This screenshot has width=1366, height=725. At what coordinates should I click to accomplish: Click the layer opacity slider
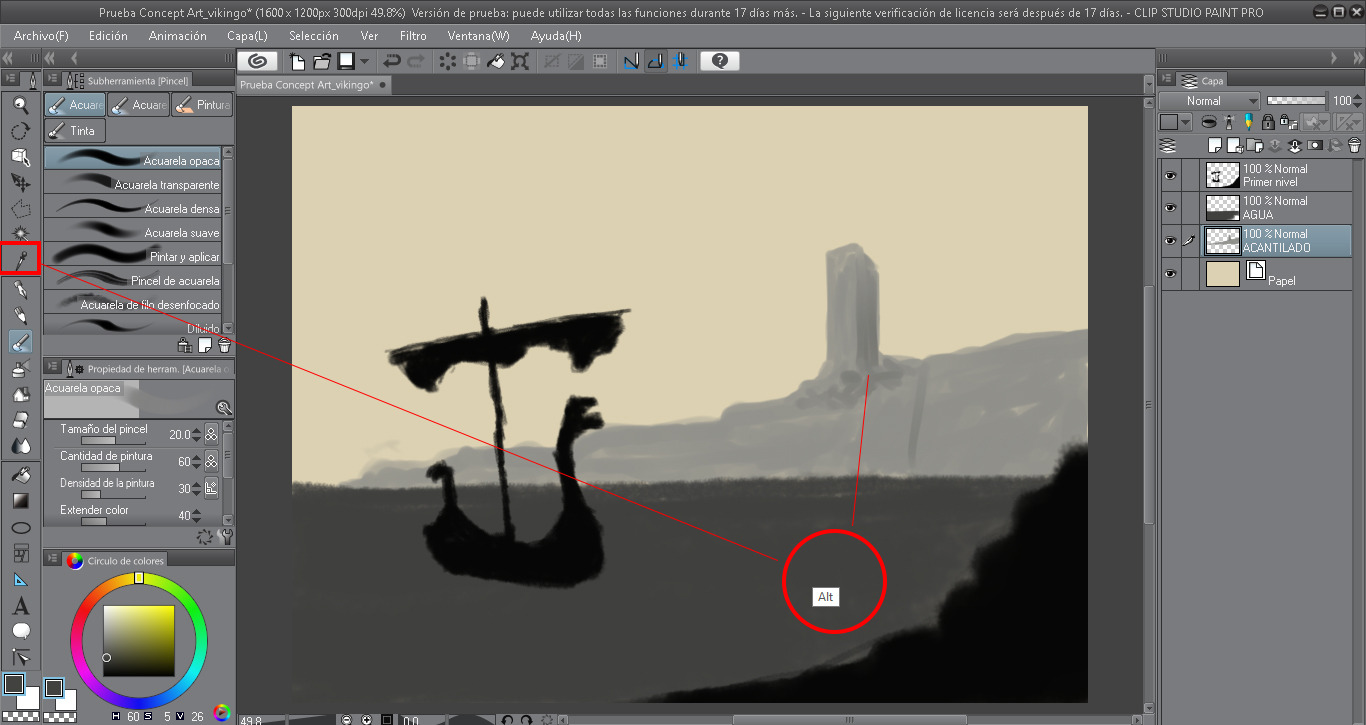click(1296, 100)
